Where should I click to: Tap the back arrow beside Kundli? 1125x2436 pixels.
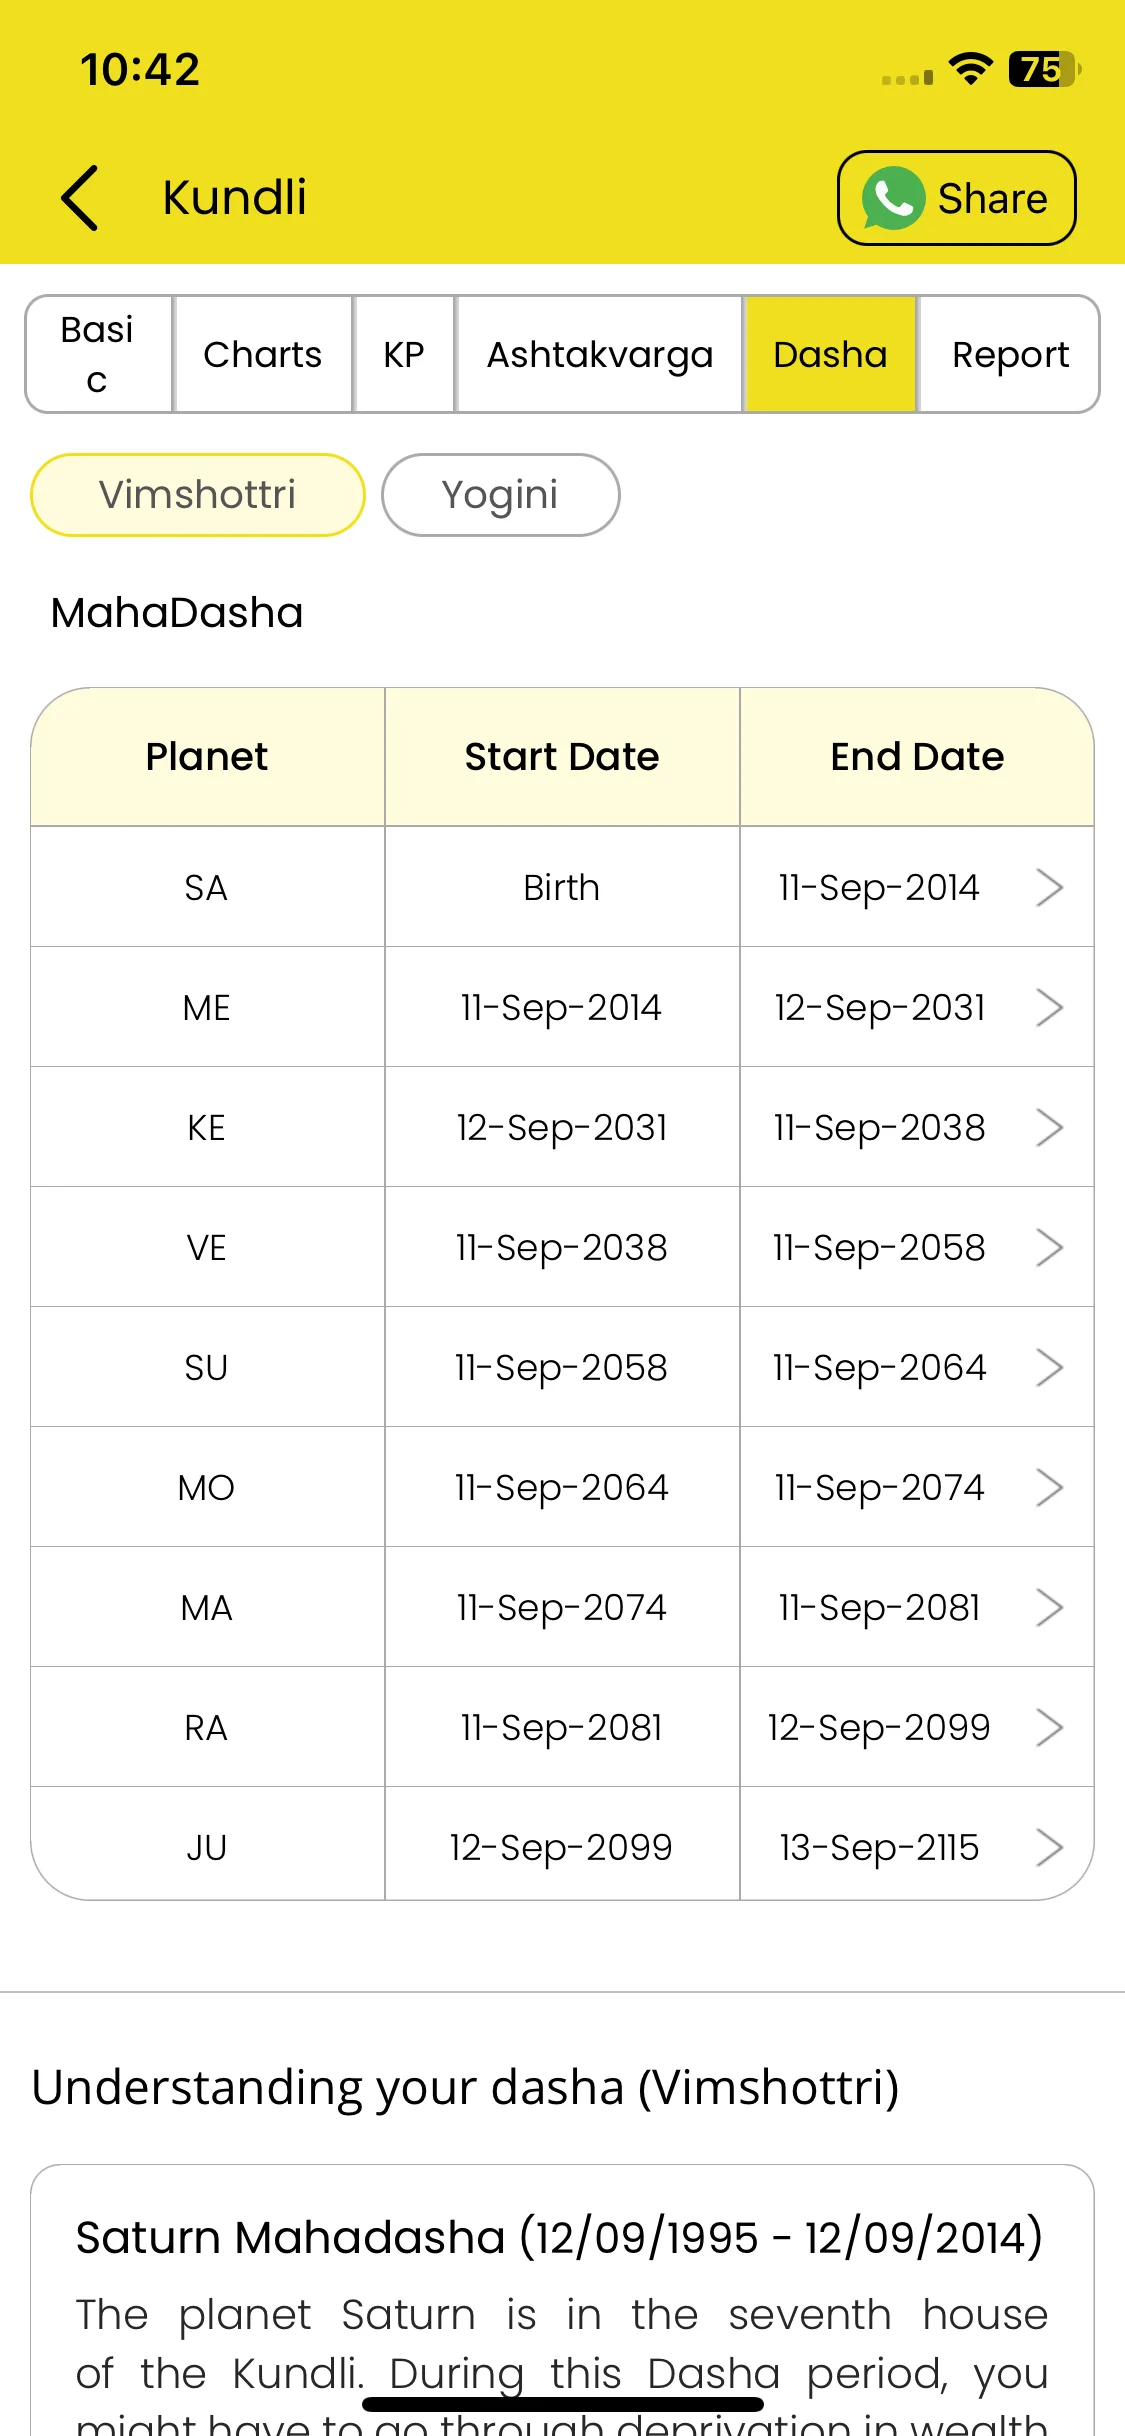[x=79, y=198]
